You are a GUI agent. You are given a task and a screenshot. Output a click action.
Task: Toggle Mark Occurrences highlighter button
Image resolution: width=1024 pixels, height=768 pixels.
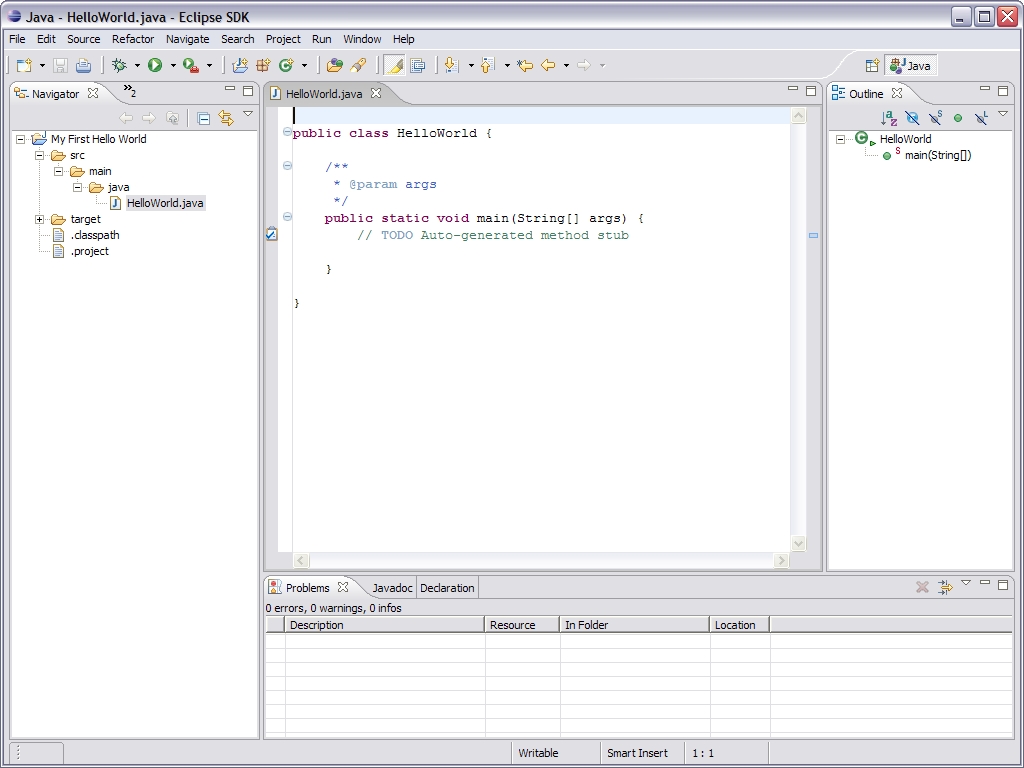click(394, 65)
